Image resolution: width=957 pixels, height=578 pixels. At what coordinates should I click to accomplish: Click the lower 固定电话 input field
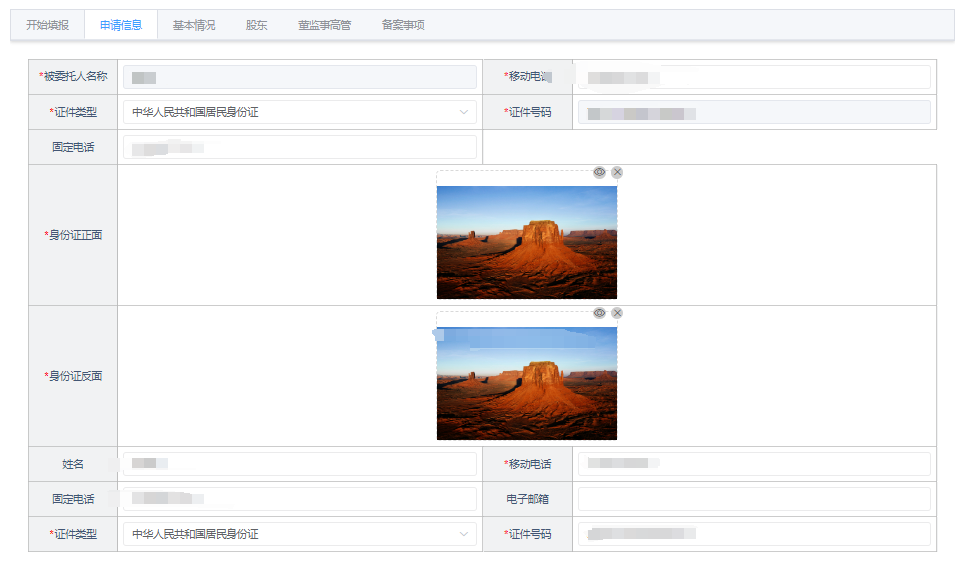click(x=300, y=499)
